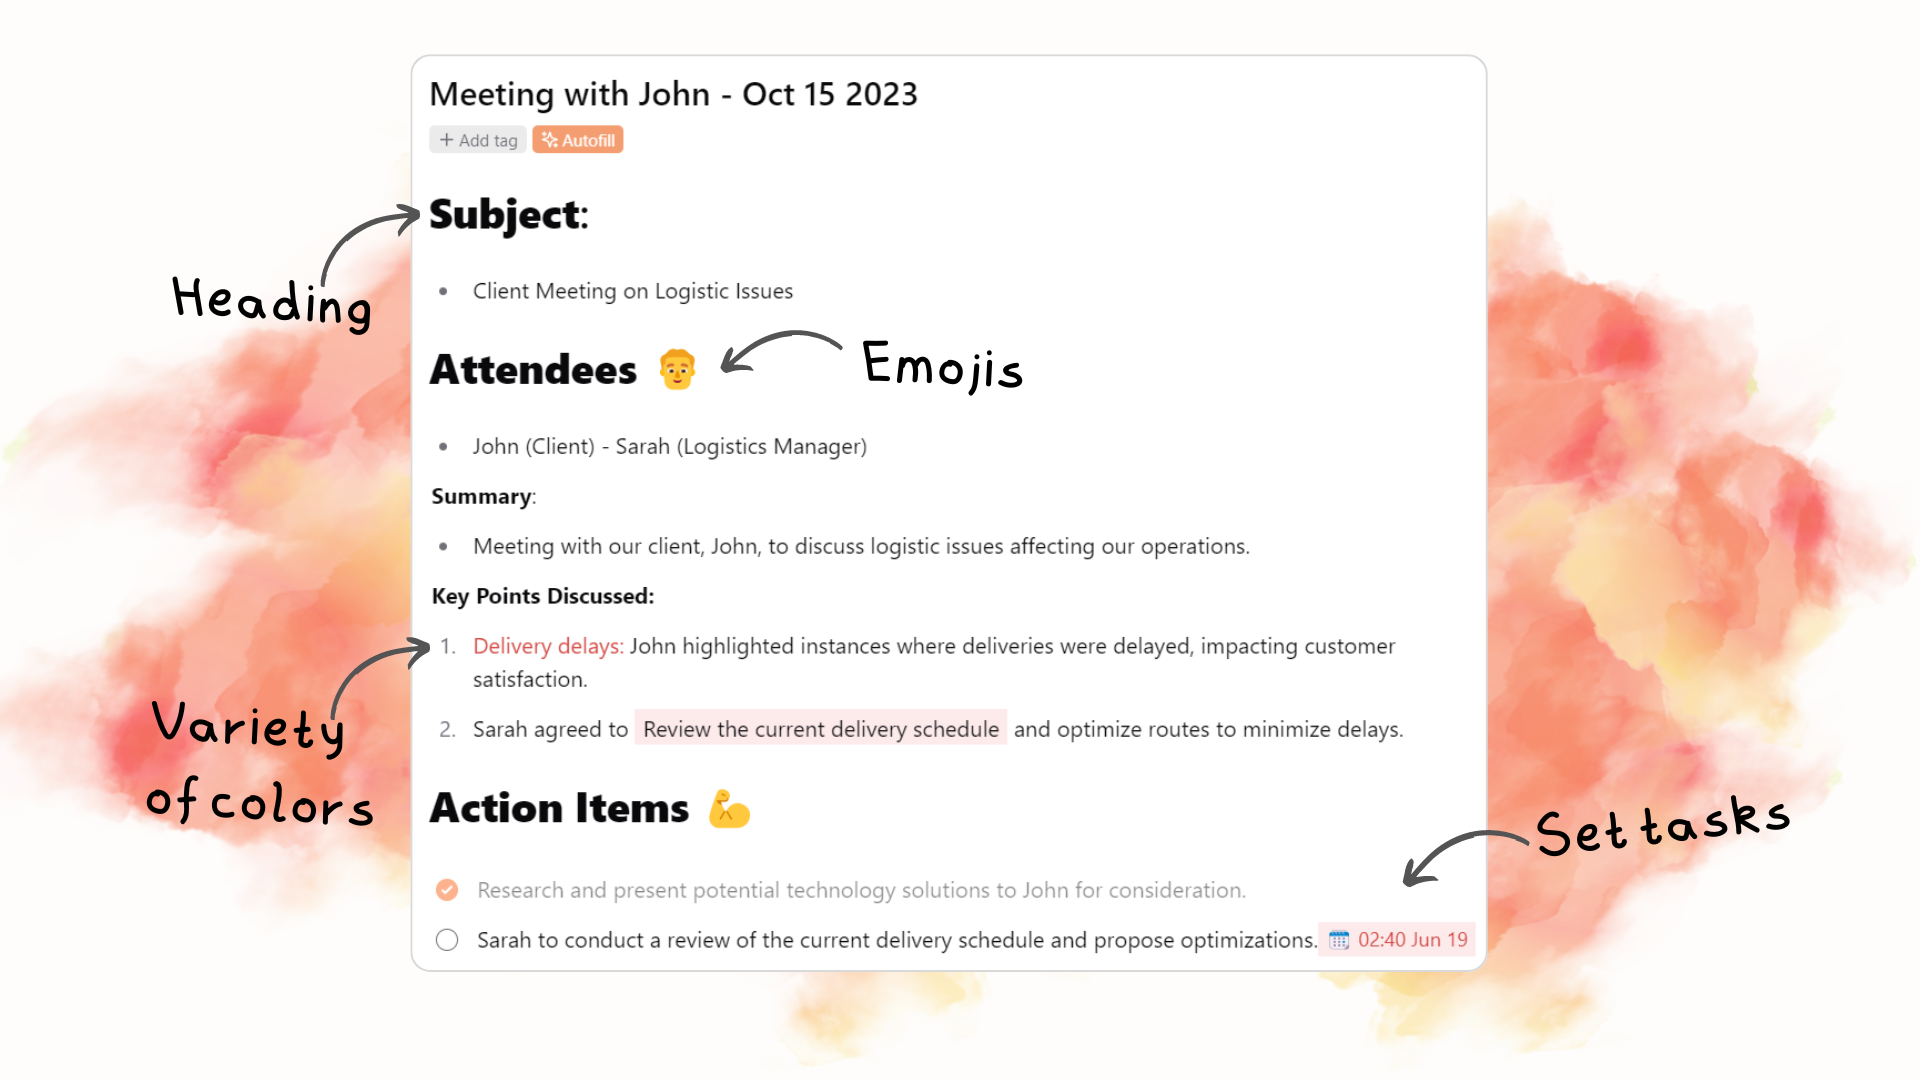Click the Add tag button
The image size is (1920, 1080).
coord(477,138)
